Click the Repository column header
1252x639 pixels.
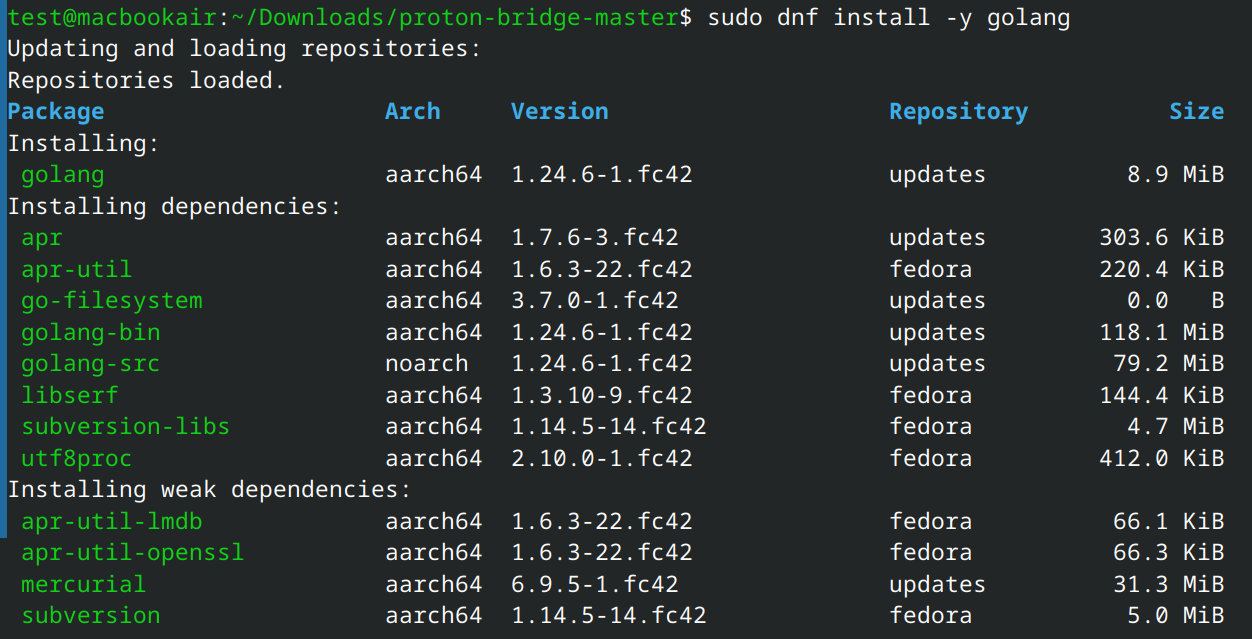[x=958, y=112]
